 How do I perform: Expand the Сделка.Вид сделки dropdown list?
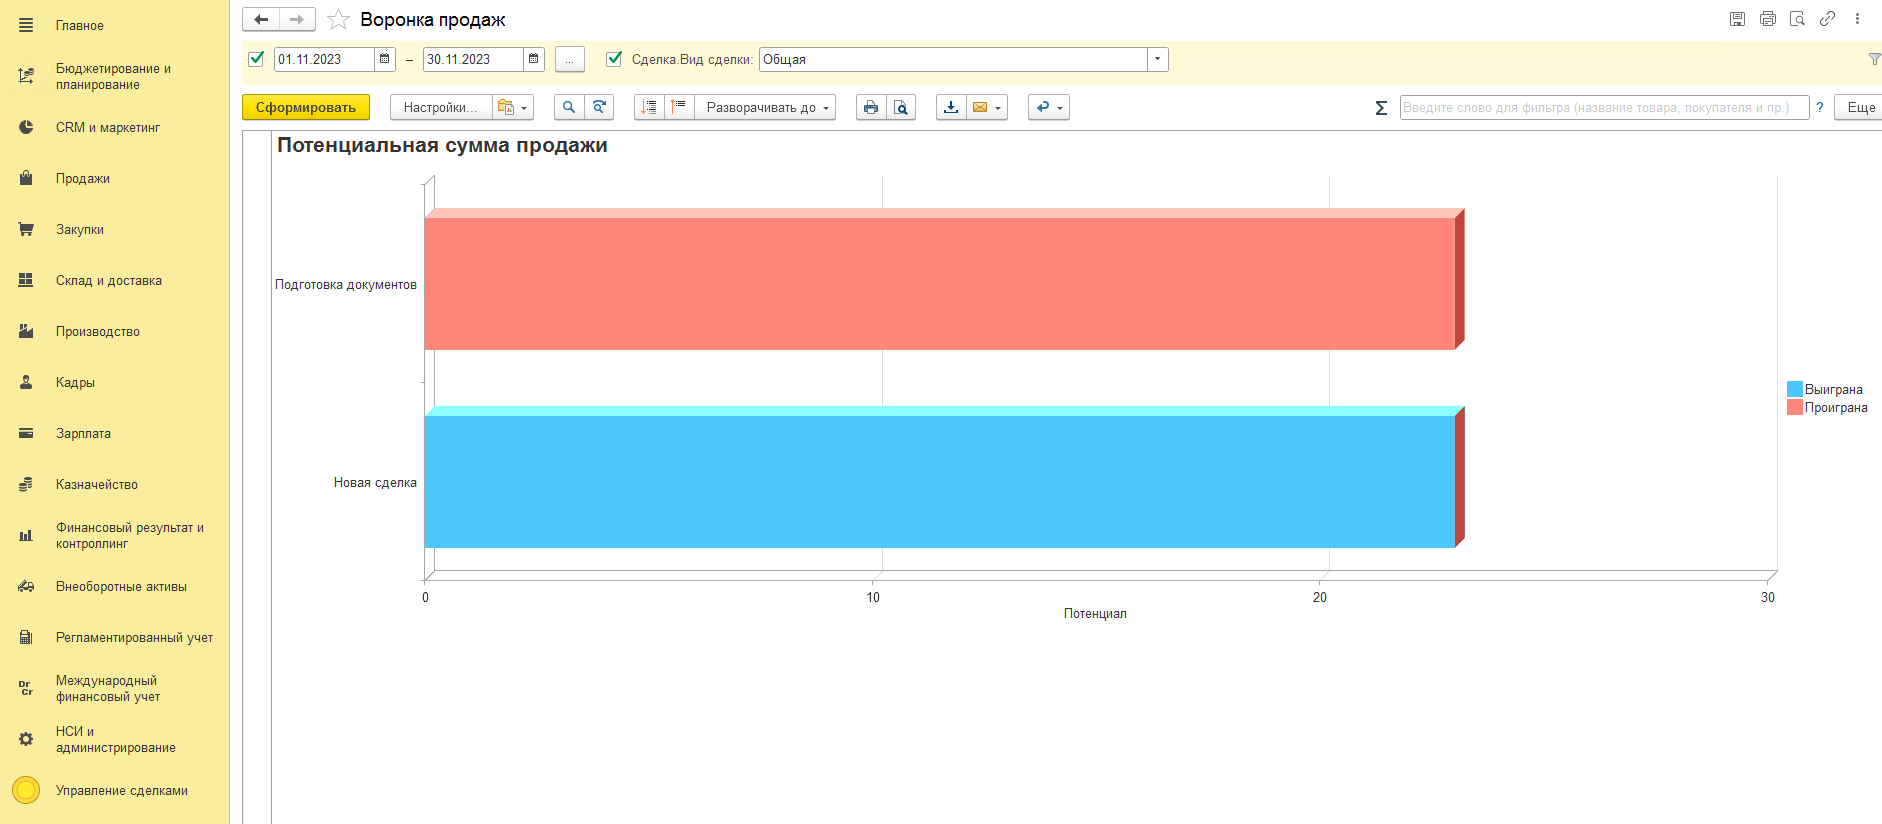pyautogui.click(x=1157, y=59)
